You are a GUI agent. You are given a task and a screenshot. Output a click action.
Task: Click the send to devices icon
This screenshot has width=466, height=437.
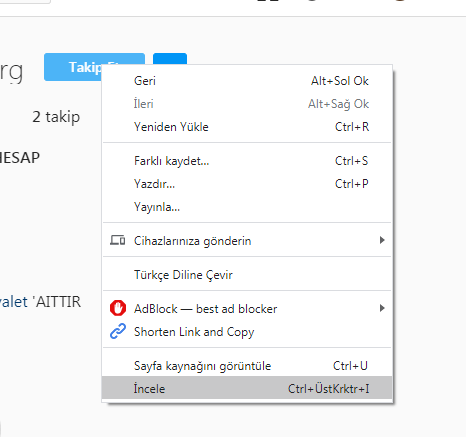[x=118, y=240]
